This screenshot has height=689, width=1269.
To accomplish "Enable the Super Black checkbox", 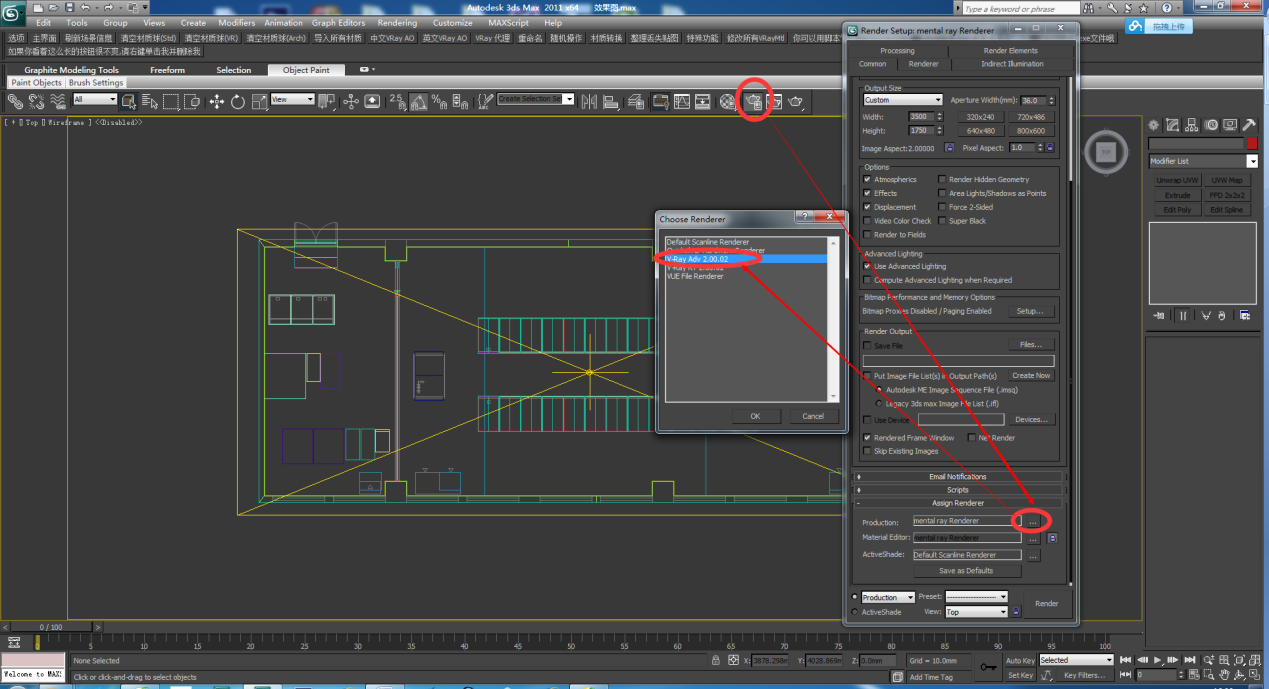I will pyautogui.click(x=942, y=221).
